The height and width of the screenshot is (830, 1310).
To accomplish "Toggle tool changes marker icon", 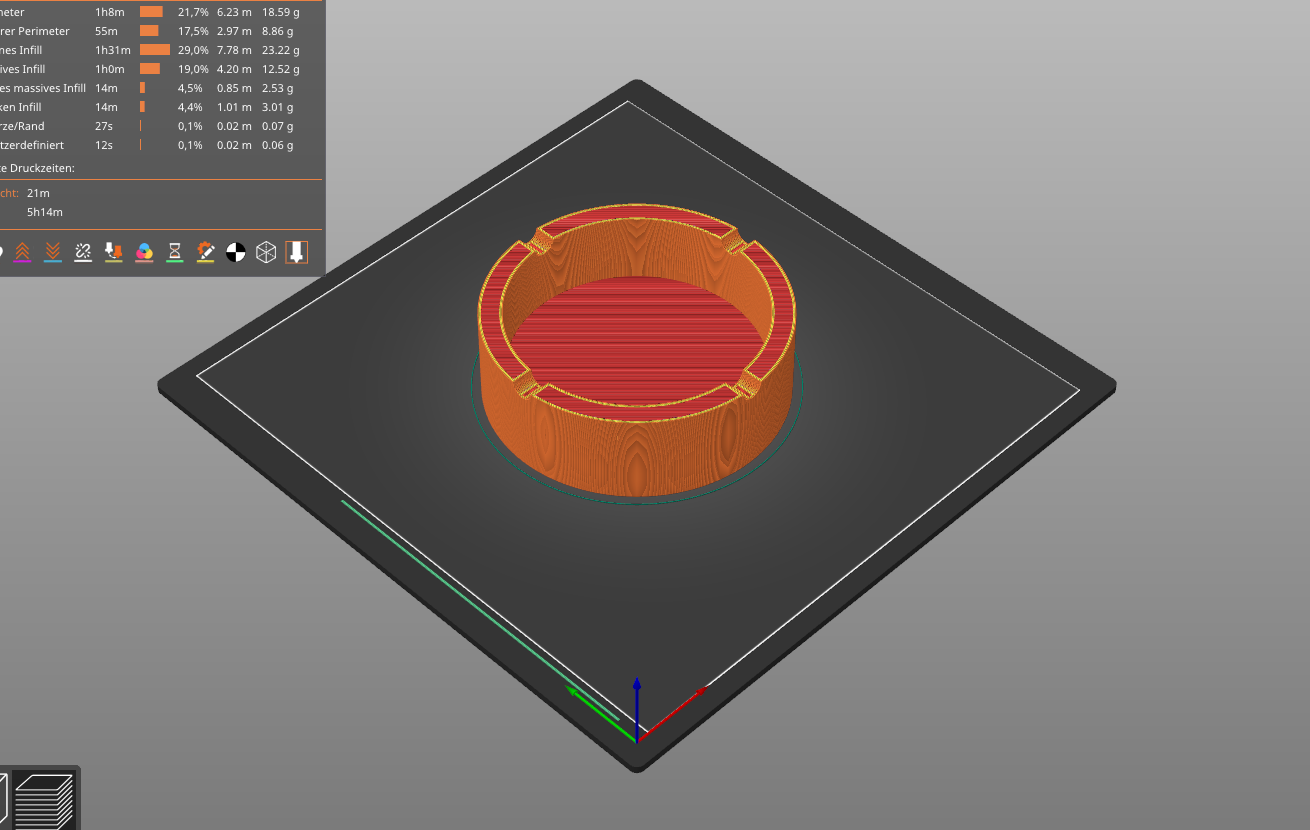I will pyautogui.click(x=113, y=252).
